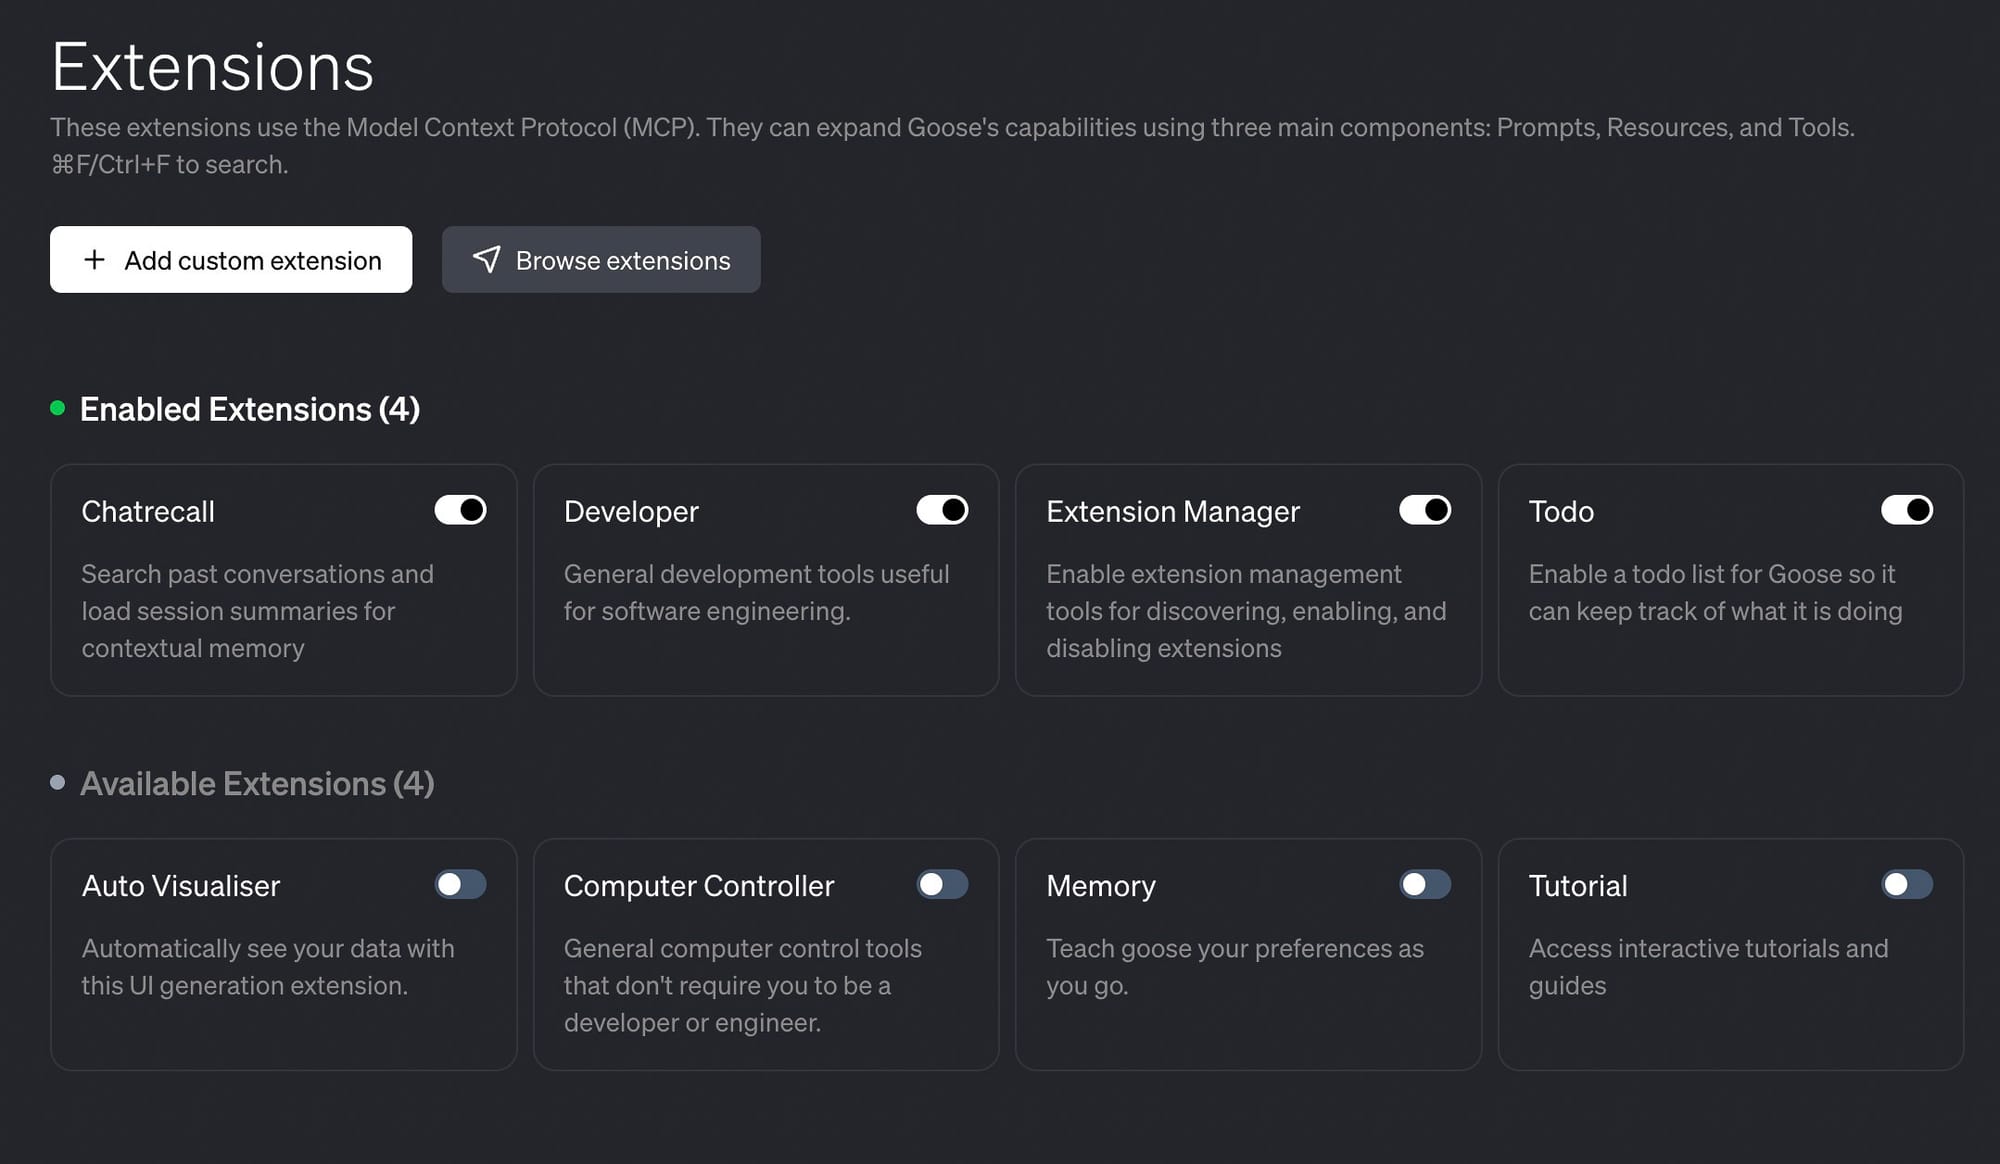Enable the Auto Visualiser extension
The height and width of the screenshot is (1164, 2000).
click(460, 885)
